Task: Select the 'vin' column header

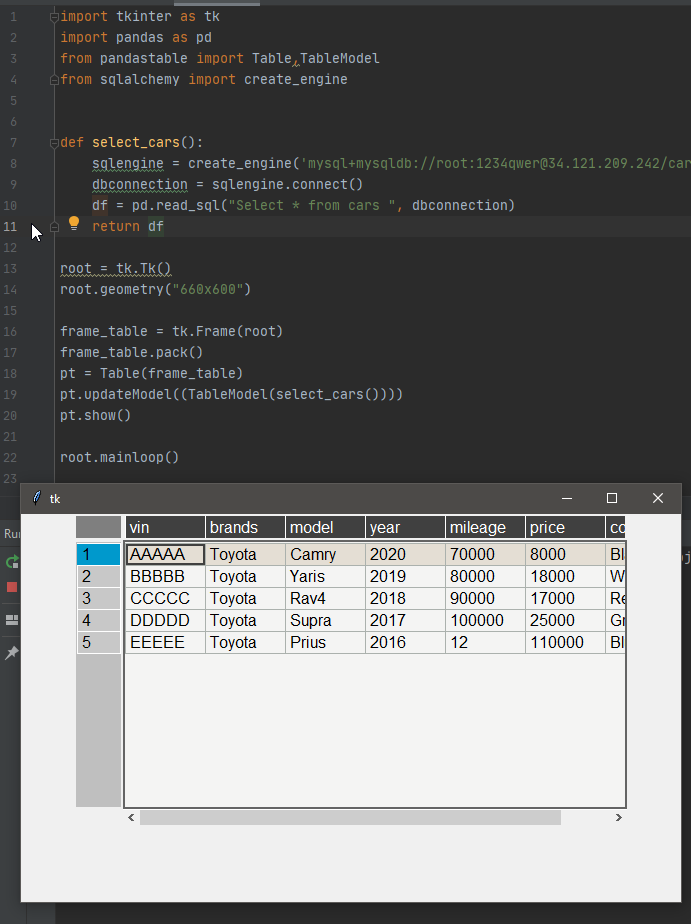Action: [x=165, y=527]
